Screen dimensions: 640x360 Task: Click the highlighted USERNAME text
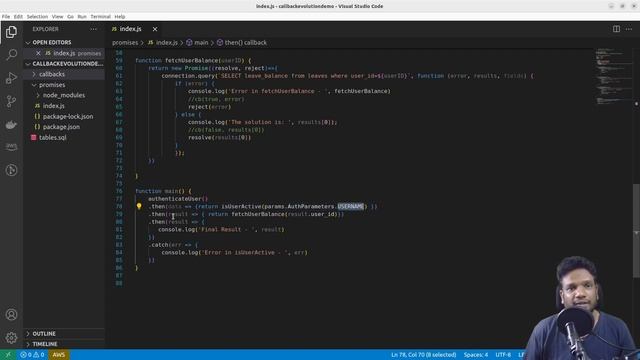click(351, 206)
